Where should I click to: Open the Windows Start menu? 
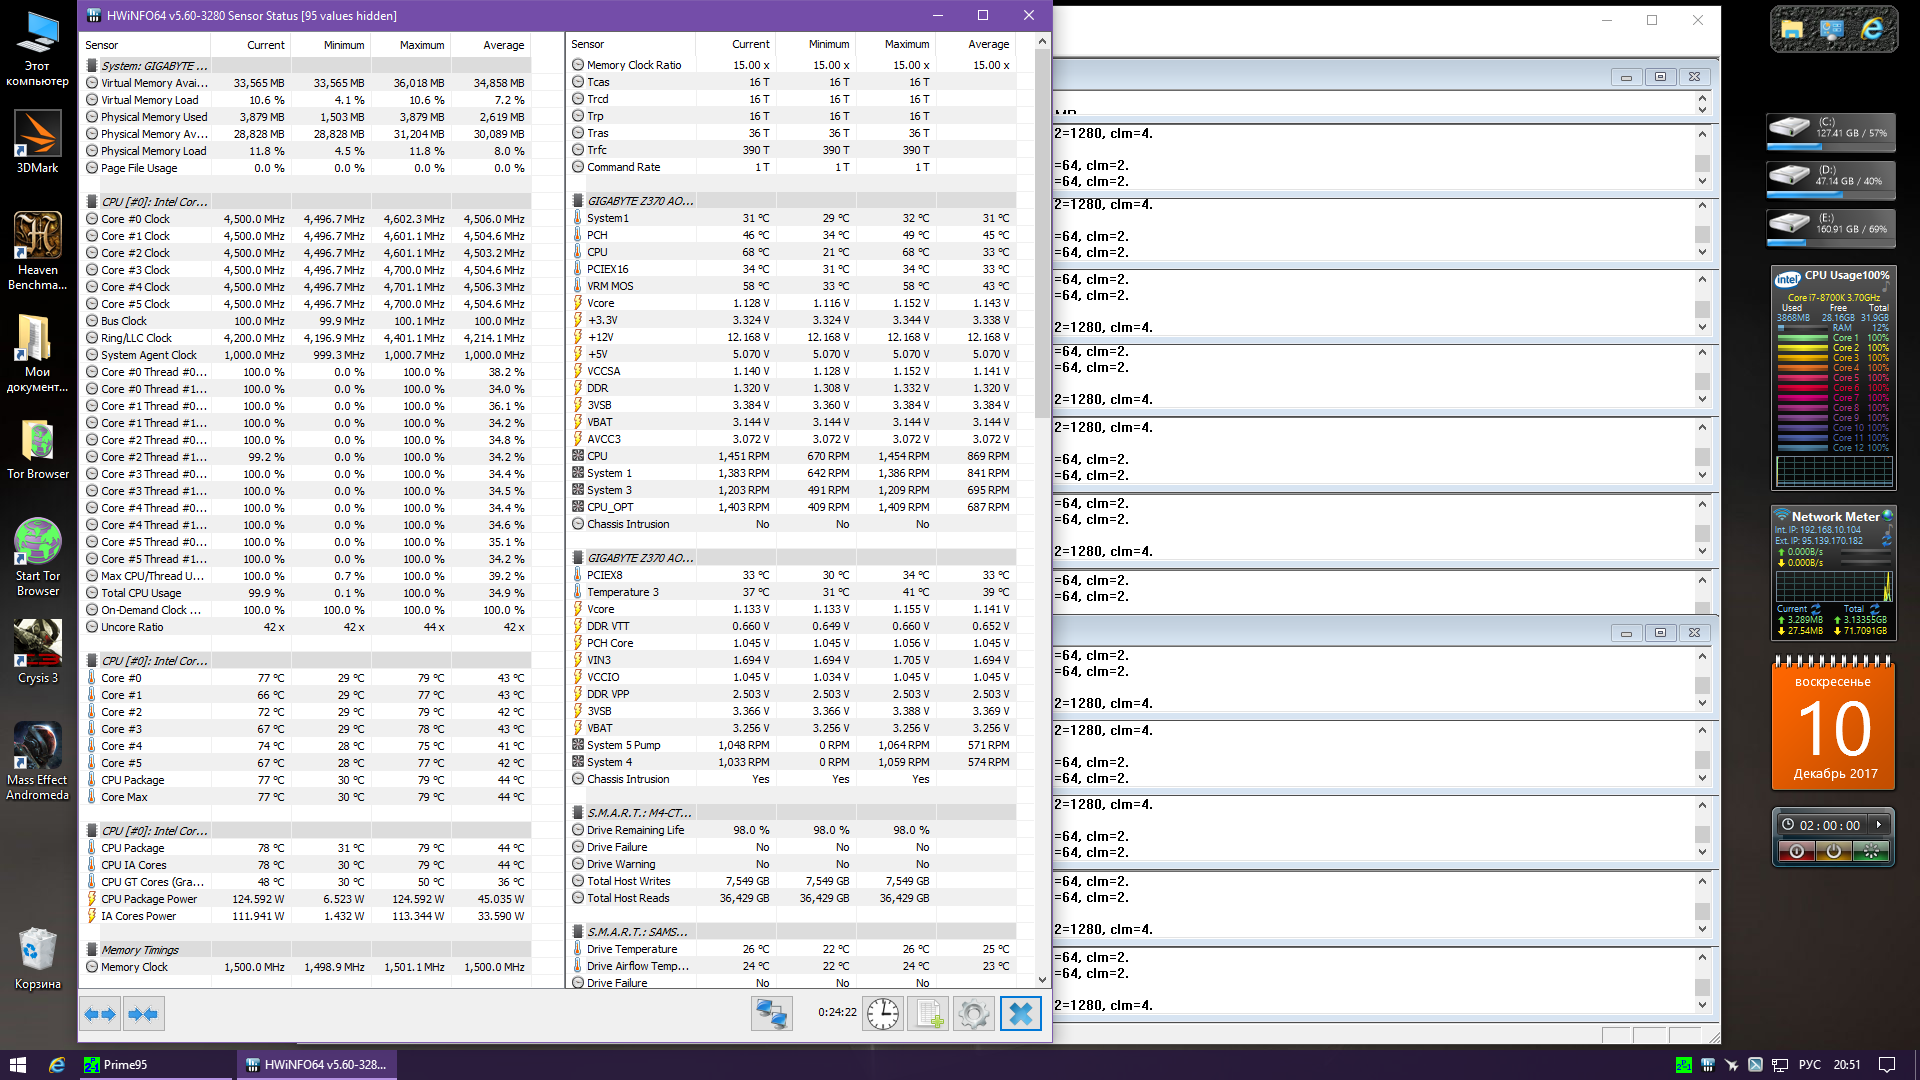tap(17, 1065)
